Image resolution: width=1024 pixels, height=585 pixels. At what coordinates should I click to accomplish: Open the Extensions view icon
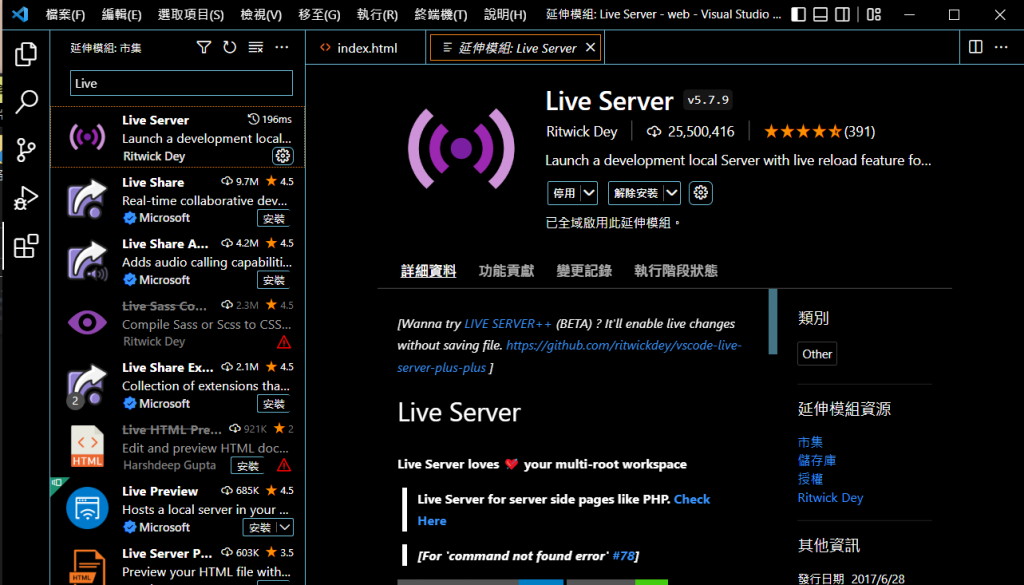coord(26,246)
